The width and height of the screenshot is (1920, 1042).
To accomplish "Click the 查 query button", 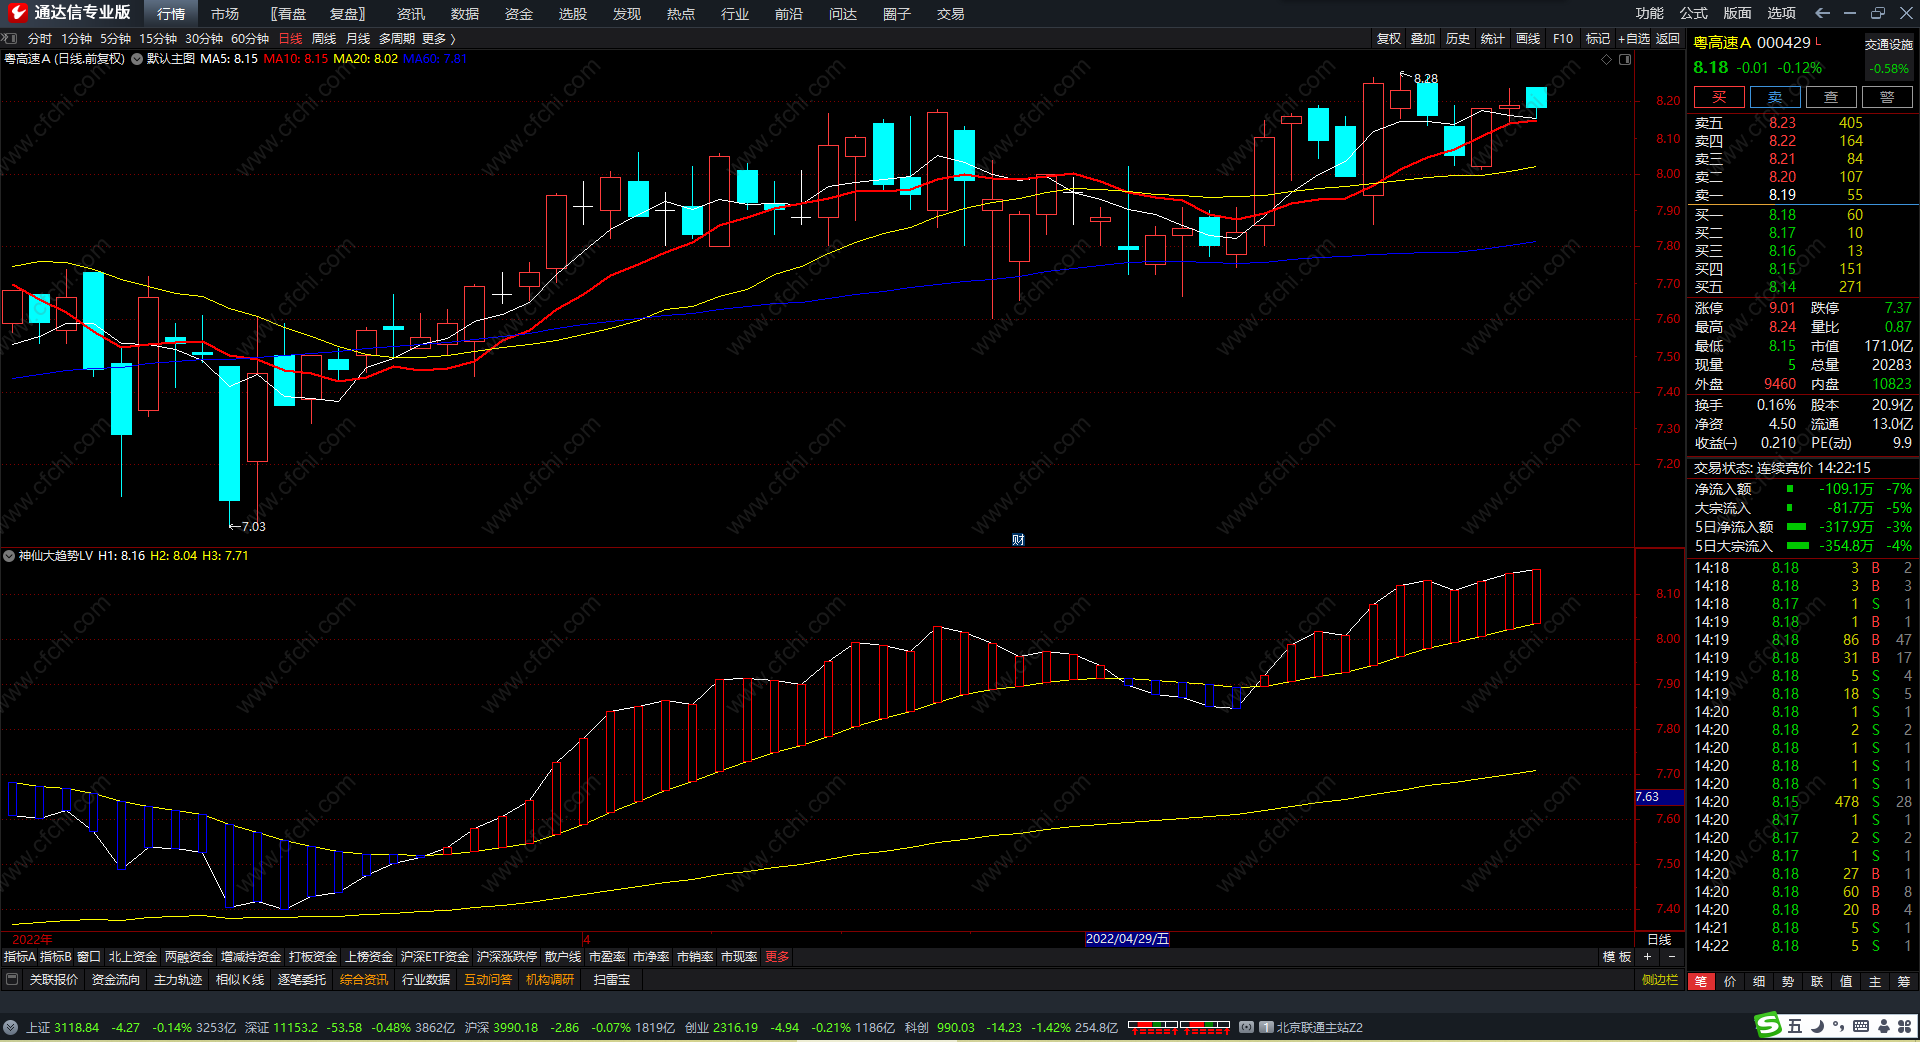I will tap(1831, 97).
